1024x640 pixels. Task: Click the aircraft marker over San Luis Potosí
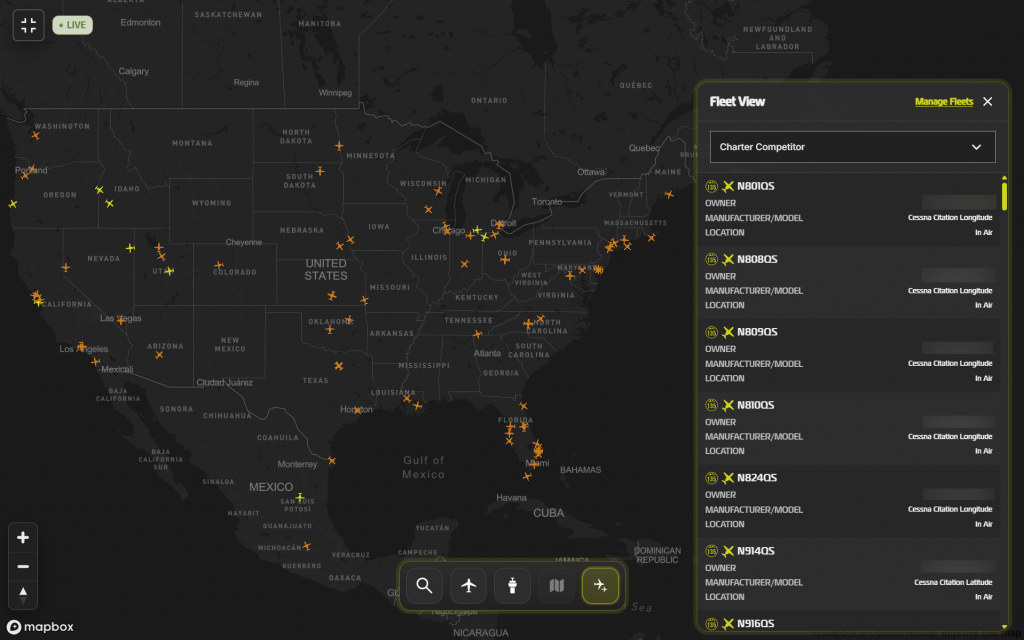pos(299,498)
